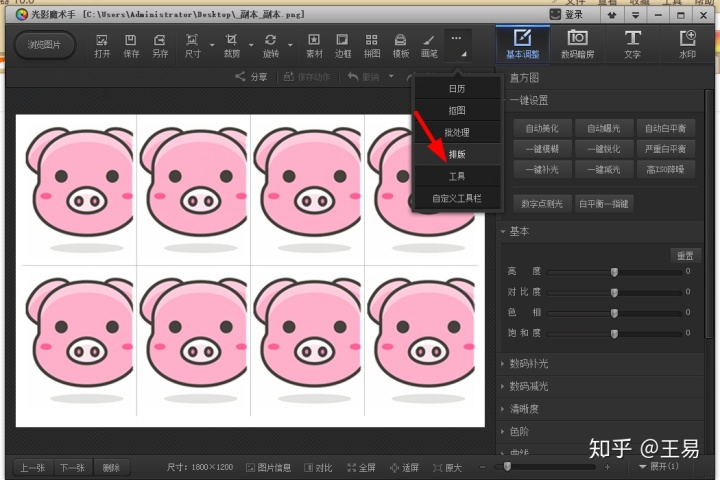Undo last step with 撤销

tap(363, 77)
